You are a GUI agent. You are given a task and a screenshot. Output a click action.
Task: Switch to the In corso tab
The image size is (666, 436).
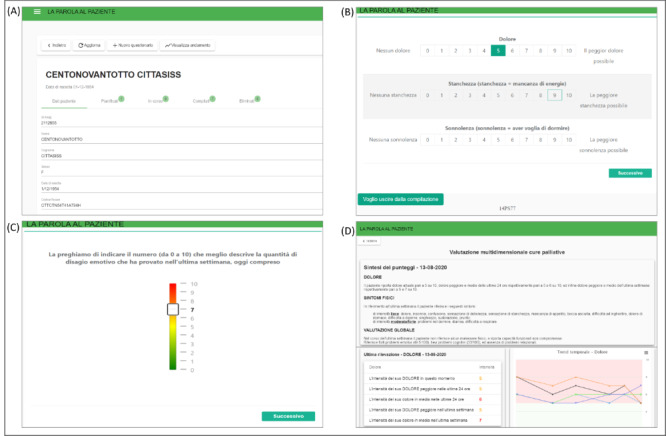tap(155, 101)
